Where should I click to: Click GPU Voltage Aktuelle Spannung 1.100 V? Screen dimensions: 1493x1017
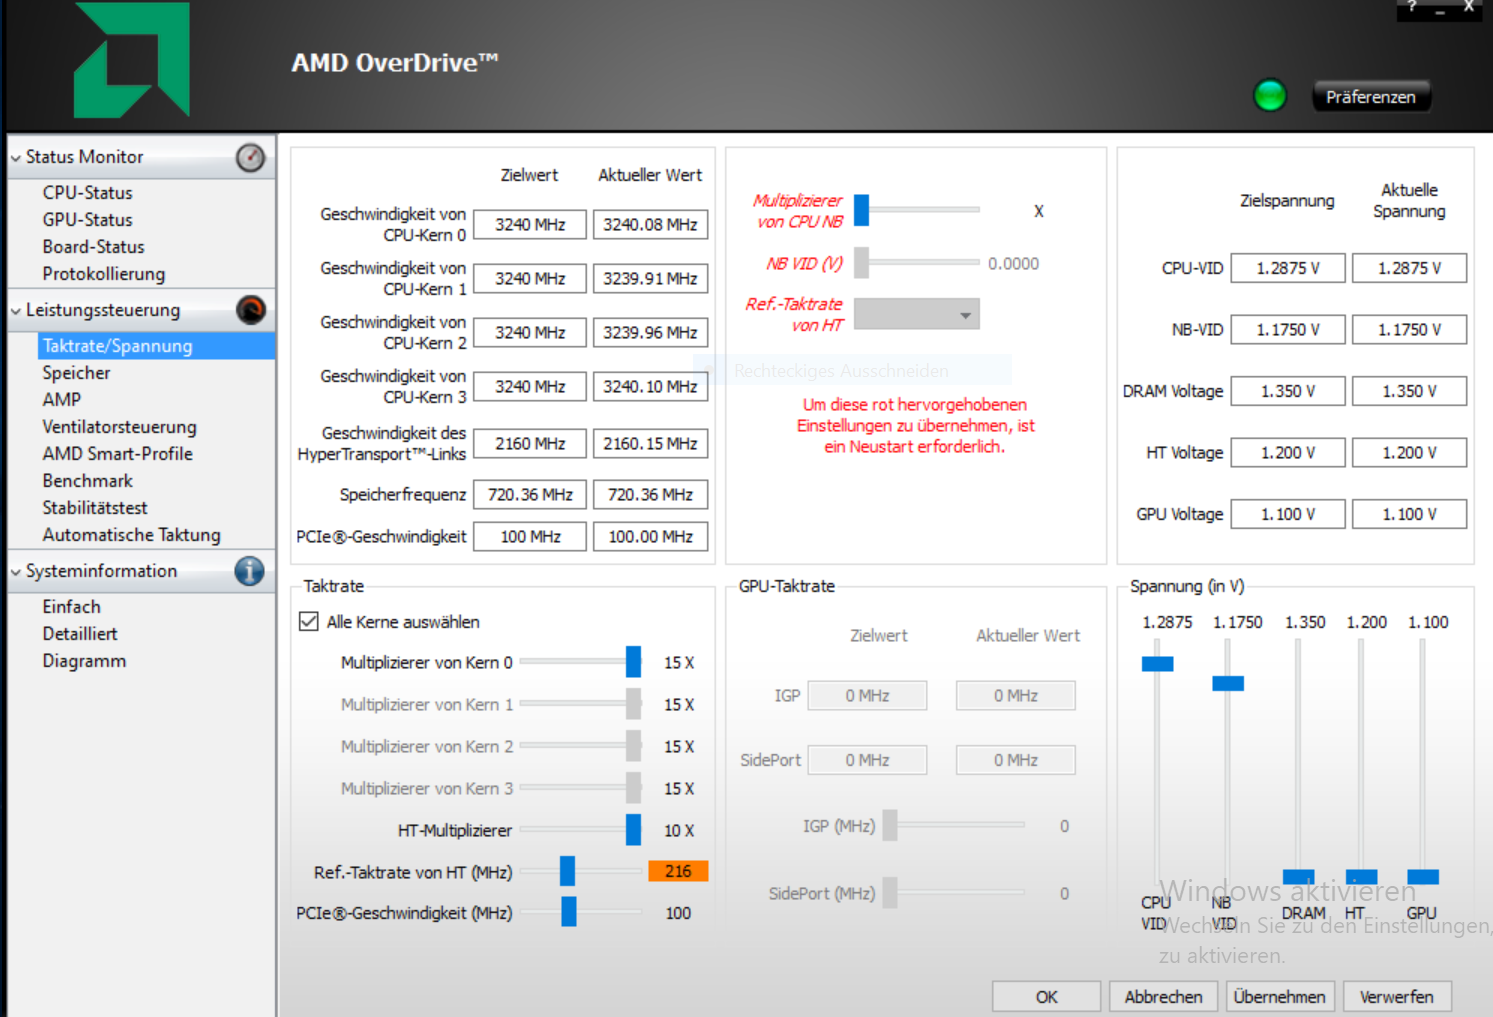pyautogui.click(x=1409, y=514)
